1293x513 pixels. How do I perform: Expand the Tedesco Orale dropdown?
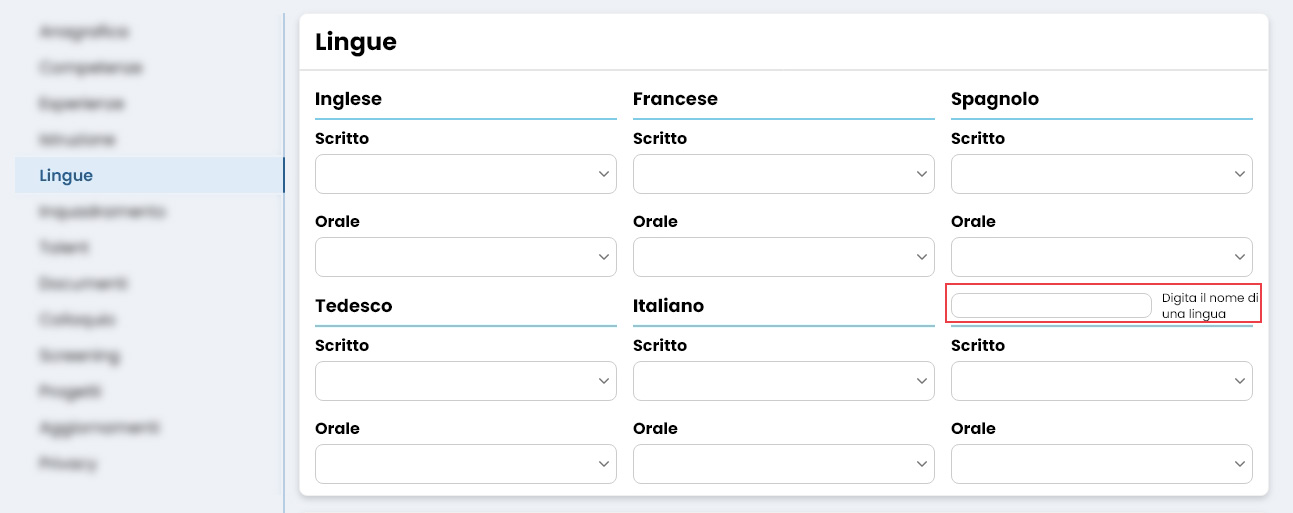(x=465, y=464)
